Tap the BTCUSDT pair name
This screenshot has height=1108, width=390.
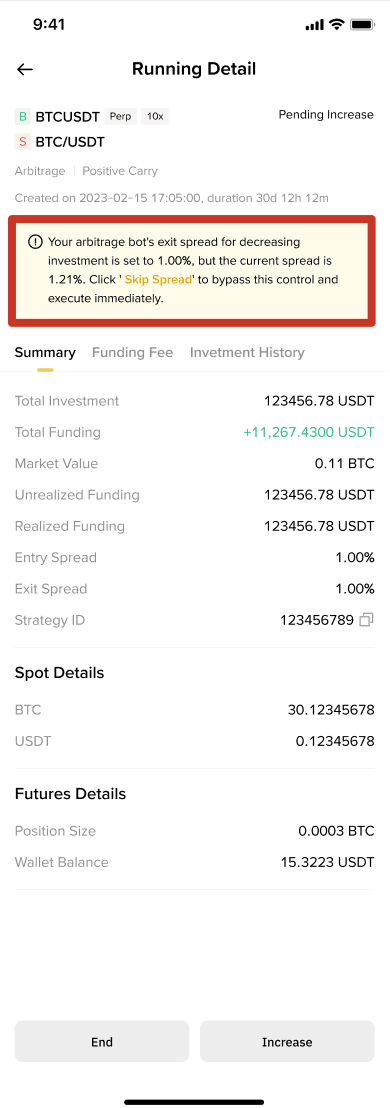67,117
